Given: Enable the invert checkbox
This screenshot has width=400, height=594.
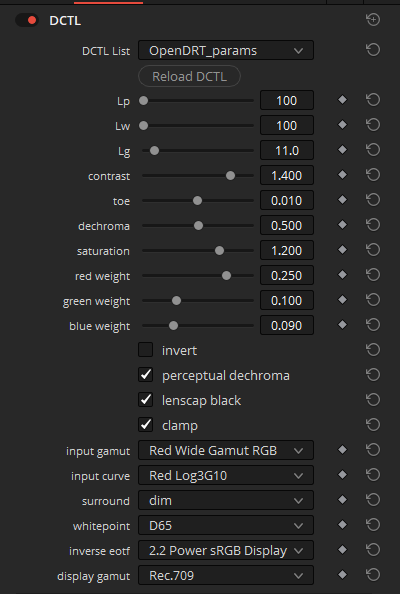Looking at the screenshot, I should [145, 350].
